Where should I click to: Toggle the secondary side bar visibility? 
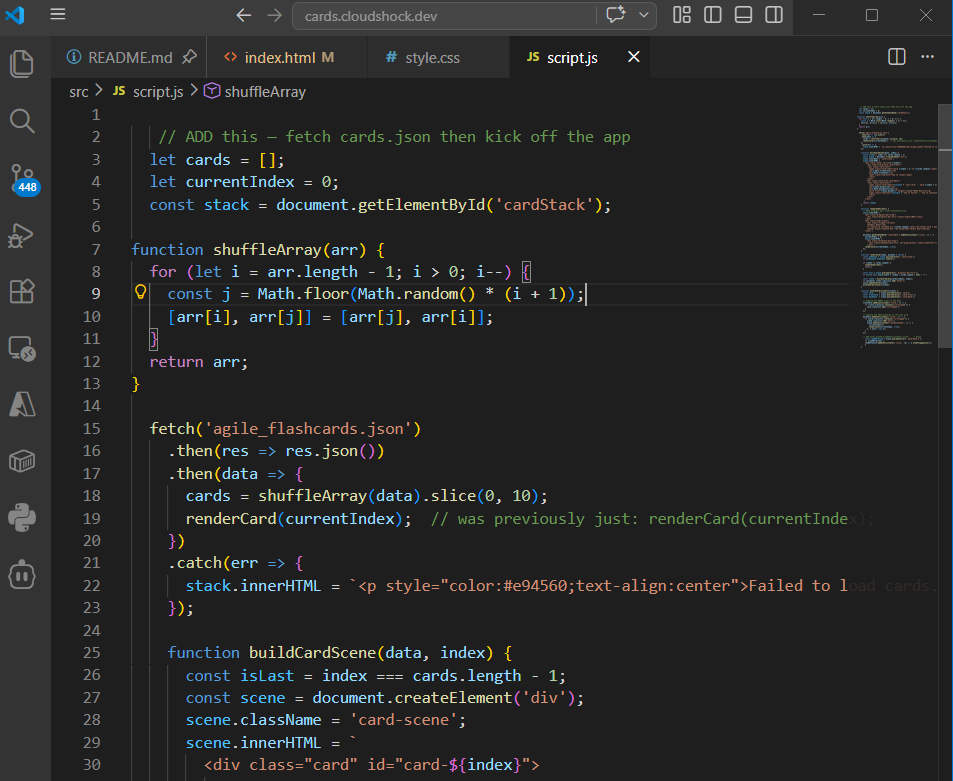[x=774, y=15]
